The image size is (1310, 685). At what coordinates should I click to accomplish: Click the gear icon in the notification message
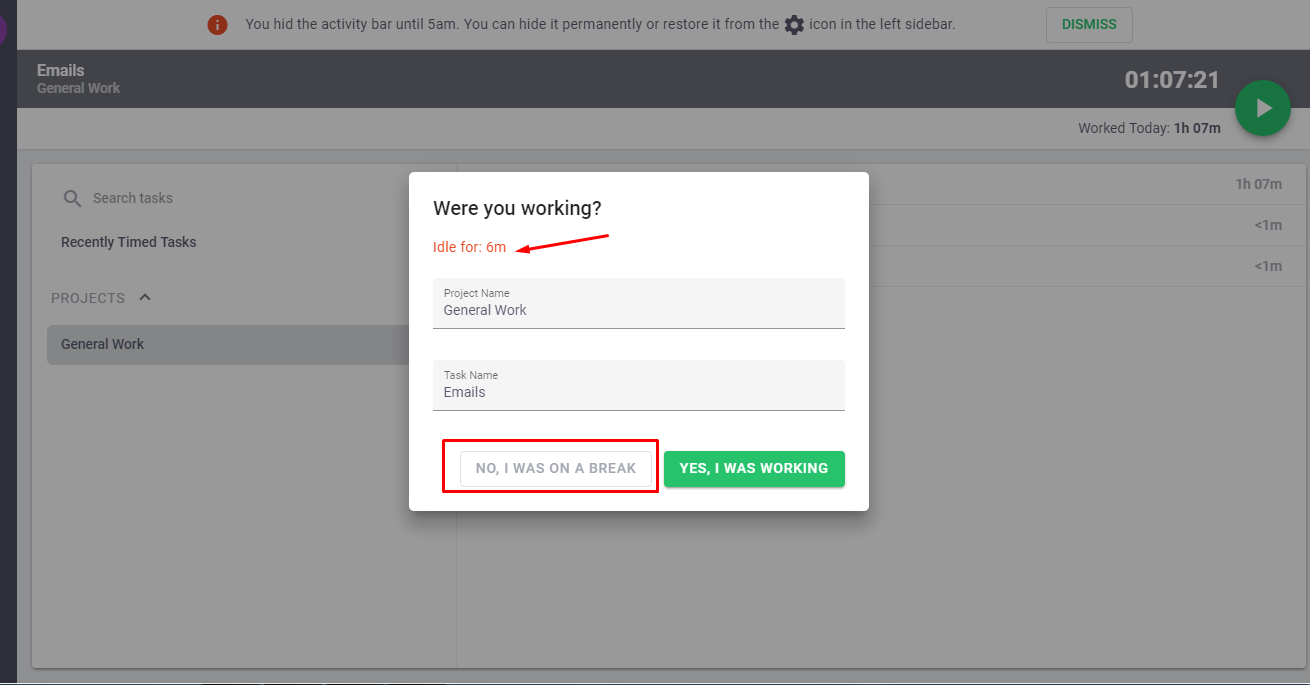click(x=794, y=25)
